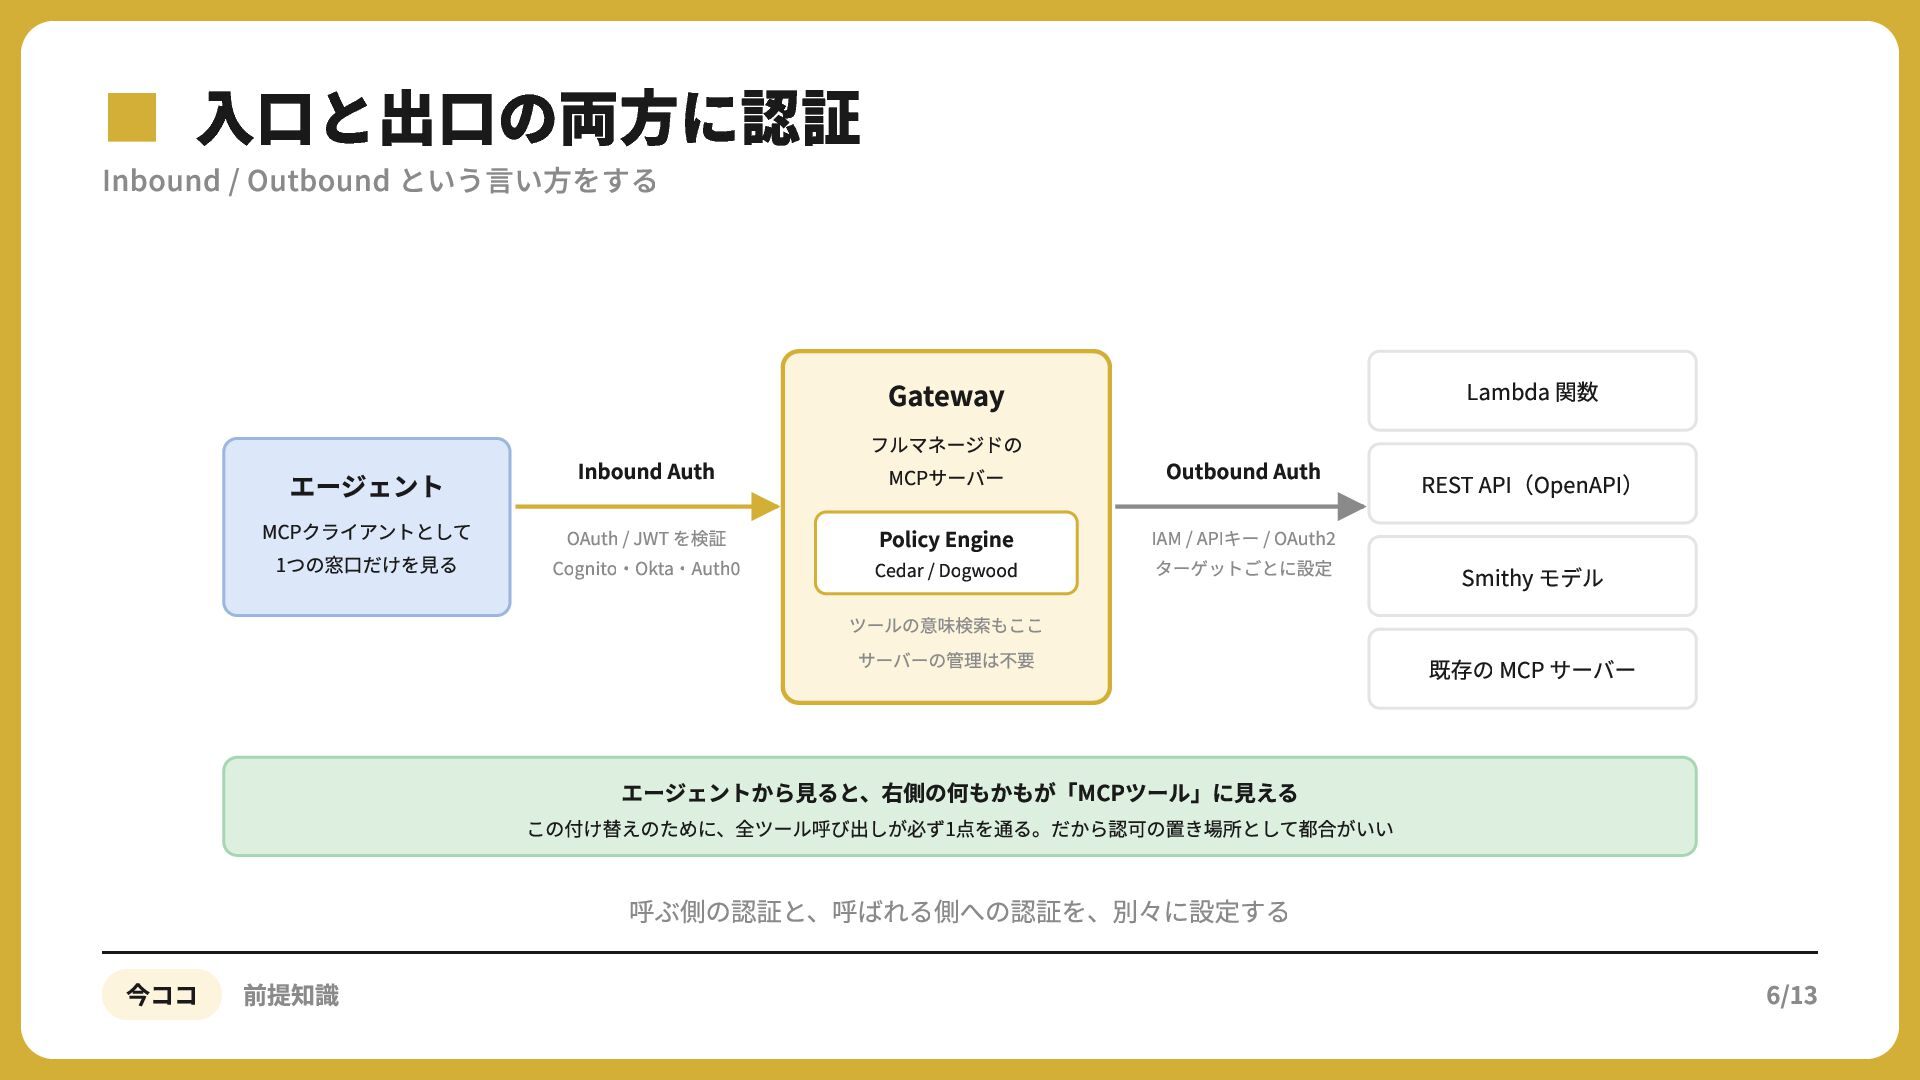Select the line この付け替えのために in green banner
The image size is (1920, 1080).
click(959, 829)
